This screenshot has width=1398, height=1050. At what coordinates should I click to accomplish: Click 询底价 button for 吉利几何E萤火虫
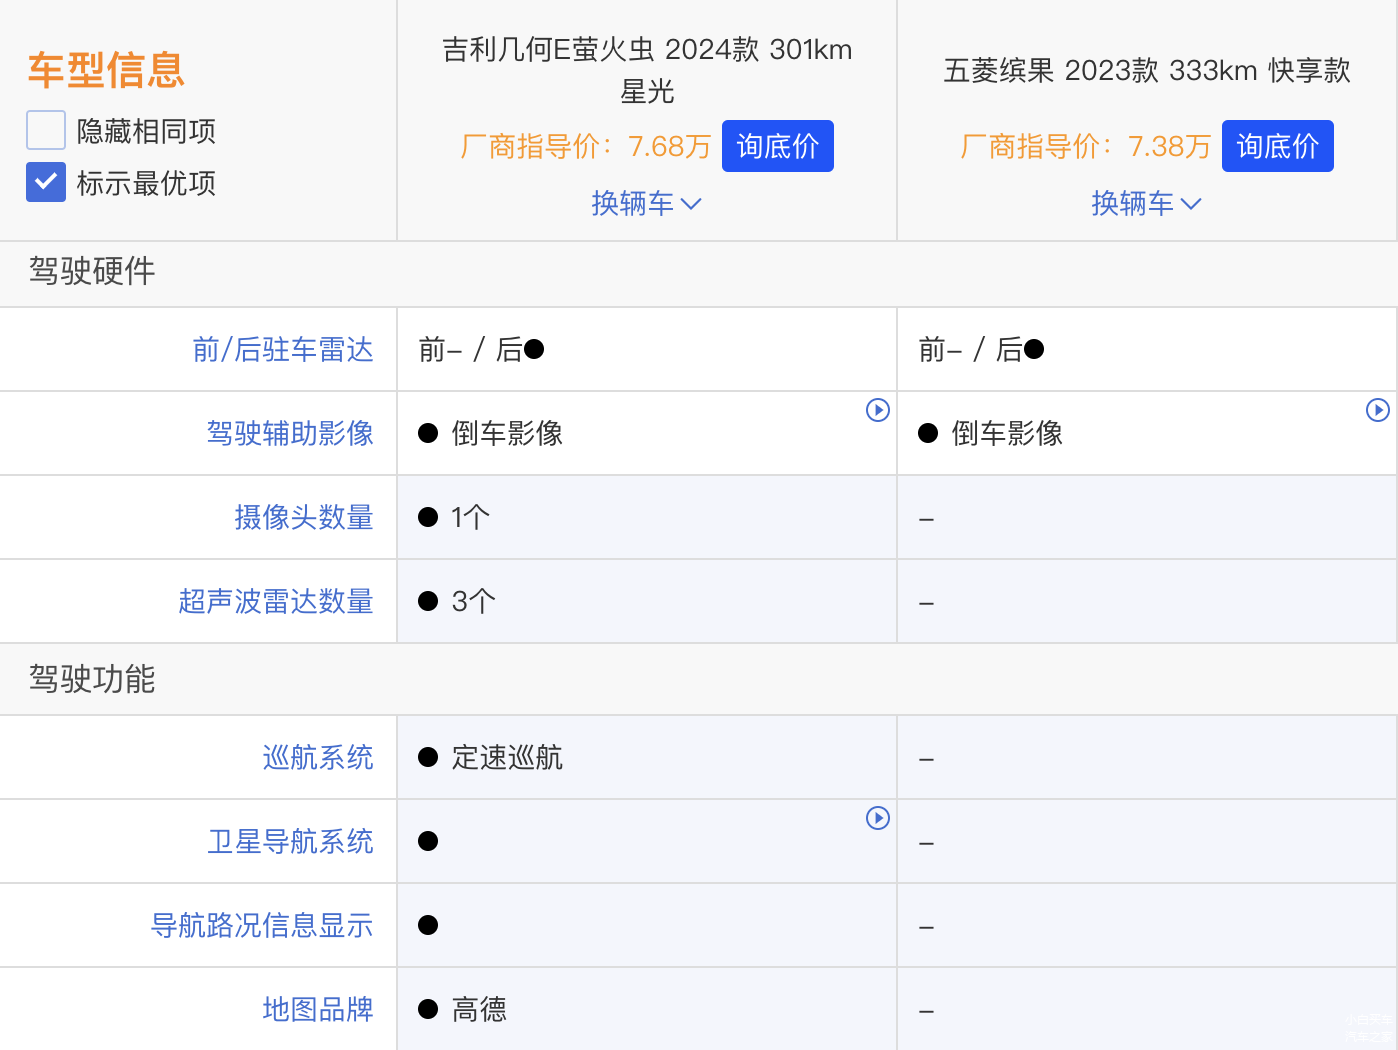pos(778,146)
